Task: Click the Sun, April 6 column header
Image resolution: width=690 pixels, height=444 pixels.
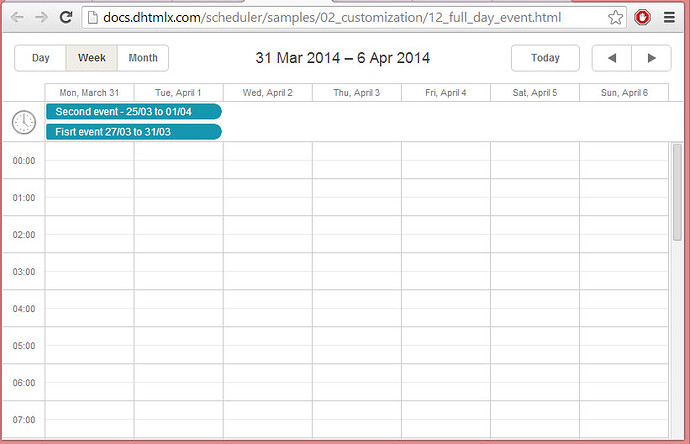Action: [x=624, y=92]
